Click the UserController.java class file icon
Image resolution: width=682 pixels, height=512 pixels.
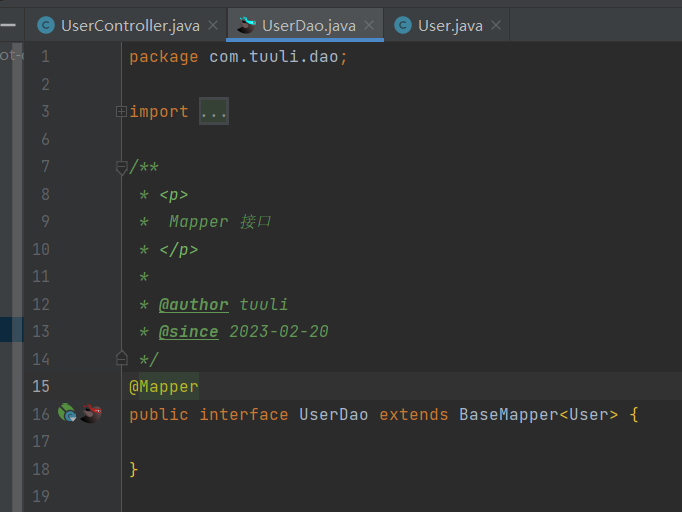pos(46,25)
